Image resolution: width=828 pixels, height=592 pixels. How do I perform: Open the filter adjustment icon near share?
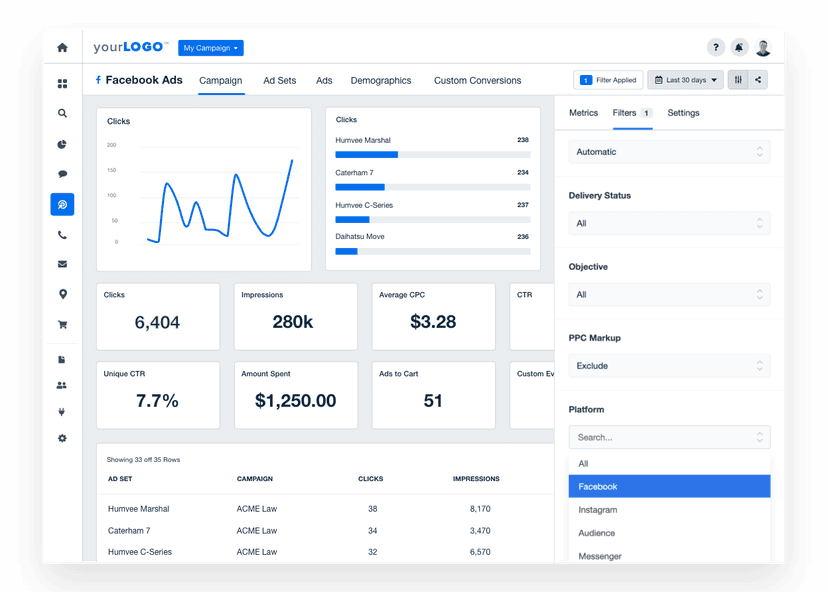pos(737,79)
